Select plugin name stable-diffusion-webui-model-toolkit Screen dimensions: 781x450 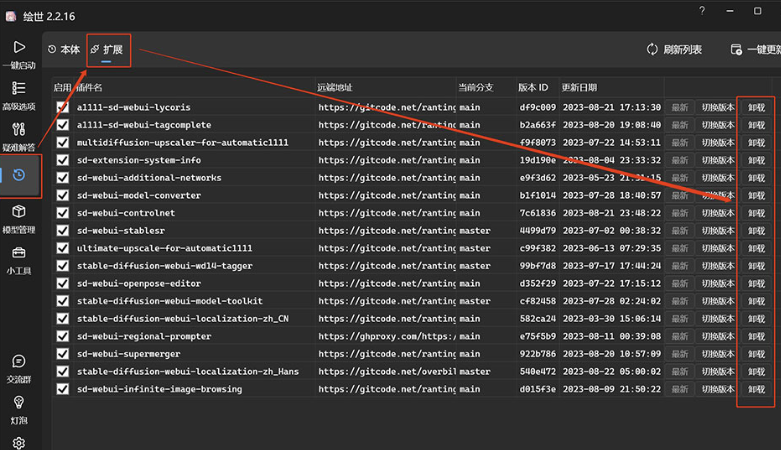pos(170,301)
